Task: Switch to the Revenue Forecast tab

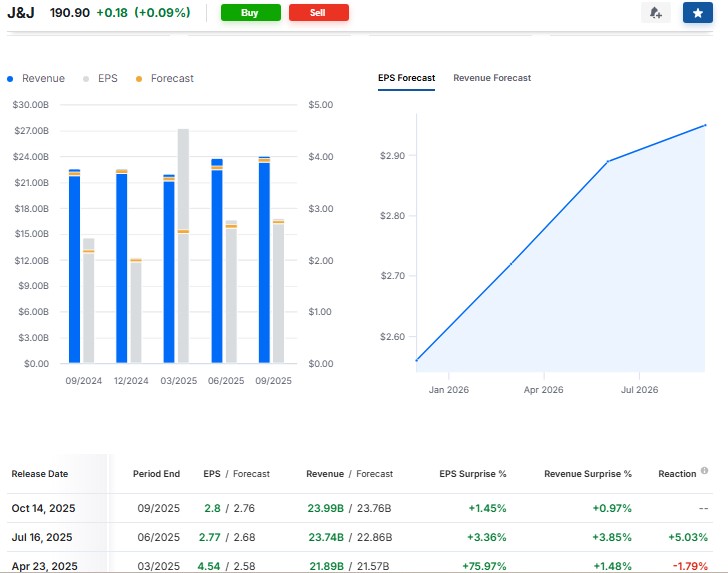Action: [x=492, y=78]
